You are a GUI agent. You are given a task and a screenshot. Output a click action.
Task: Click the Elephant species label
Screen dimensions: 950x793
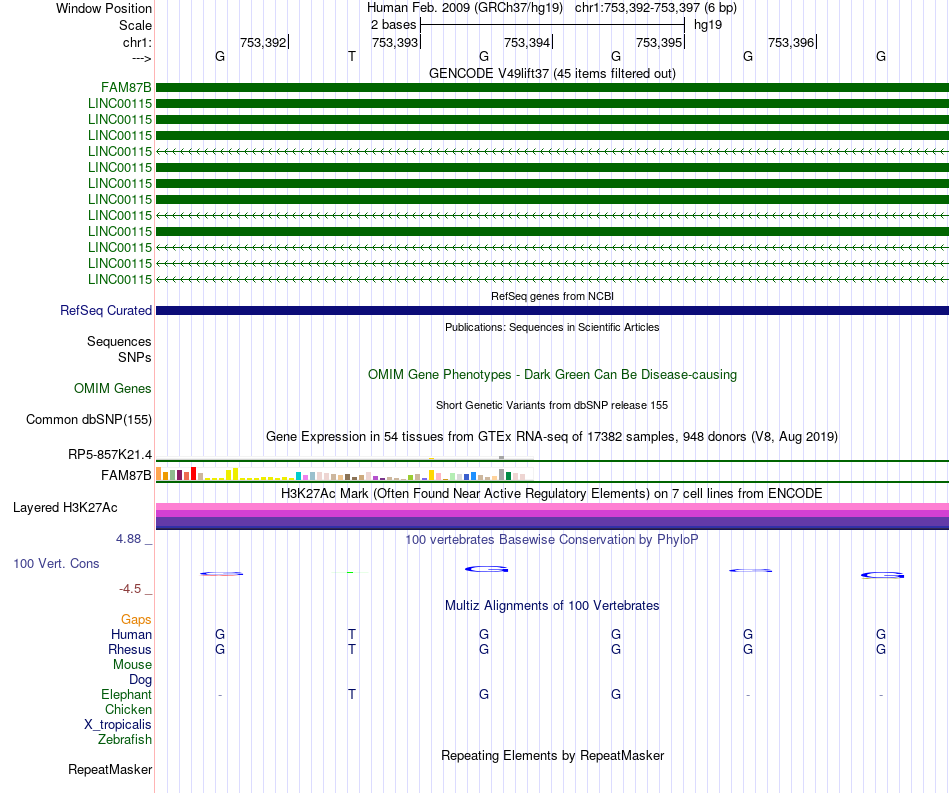pos(126,694)
